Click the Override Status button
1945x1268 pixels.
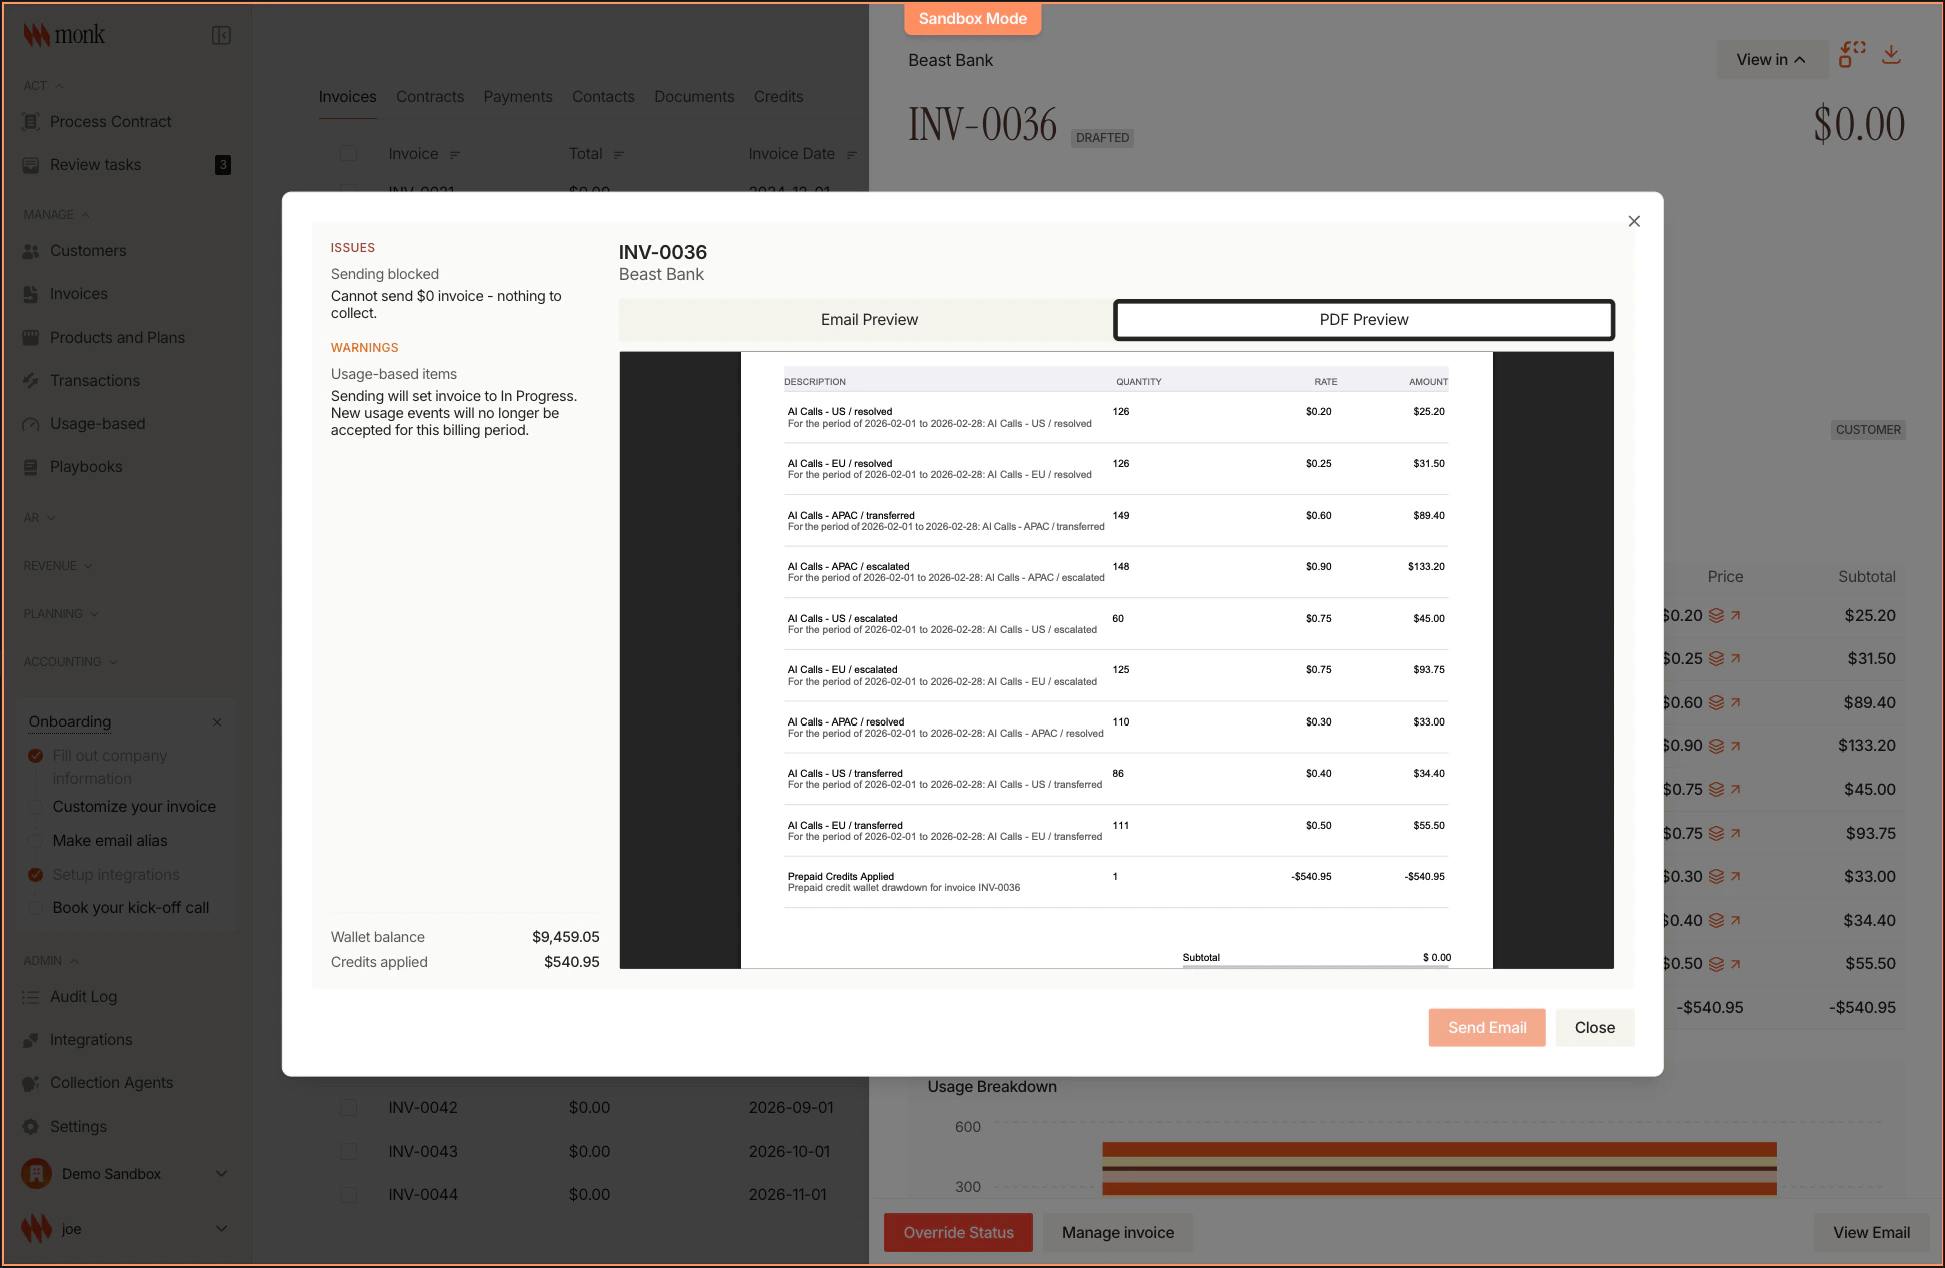(x=958, y=1233)
